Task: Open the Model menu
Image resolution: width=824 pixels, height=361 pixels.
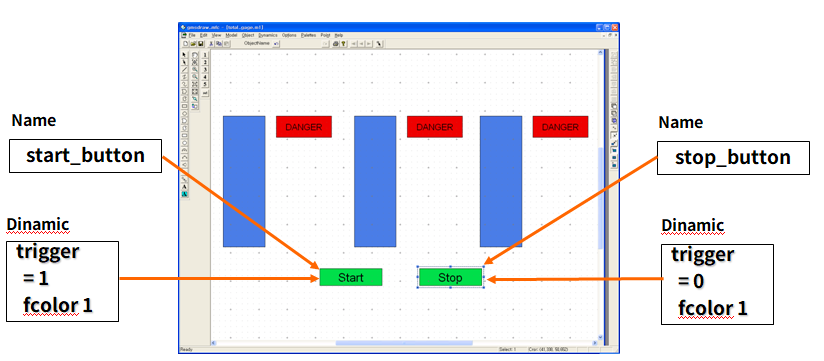Action: 231,35
